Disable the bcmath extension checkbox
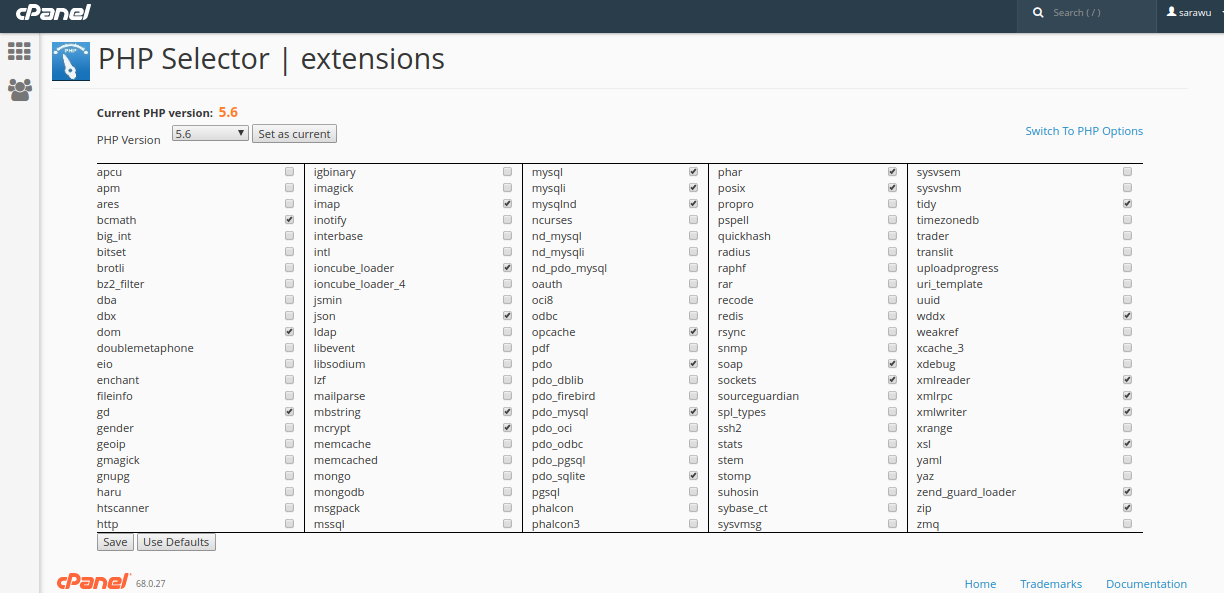Viewport: 1224px width, 593px height. pyautogui.click(x=289, y=220)
